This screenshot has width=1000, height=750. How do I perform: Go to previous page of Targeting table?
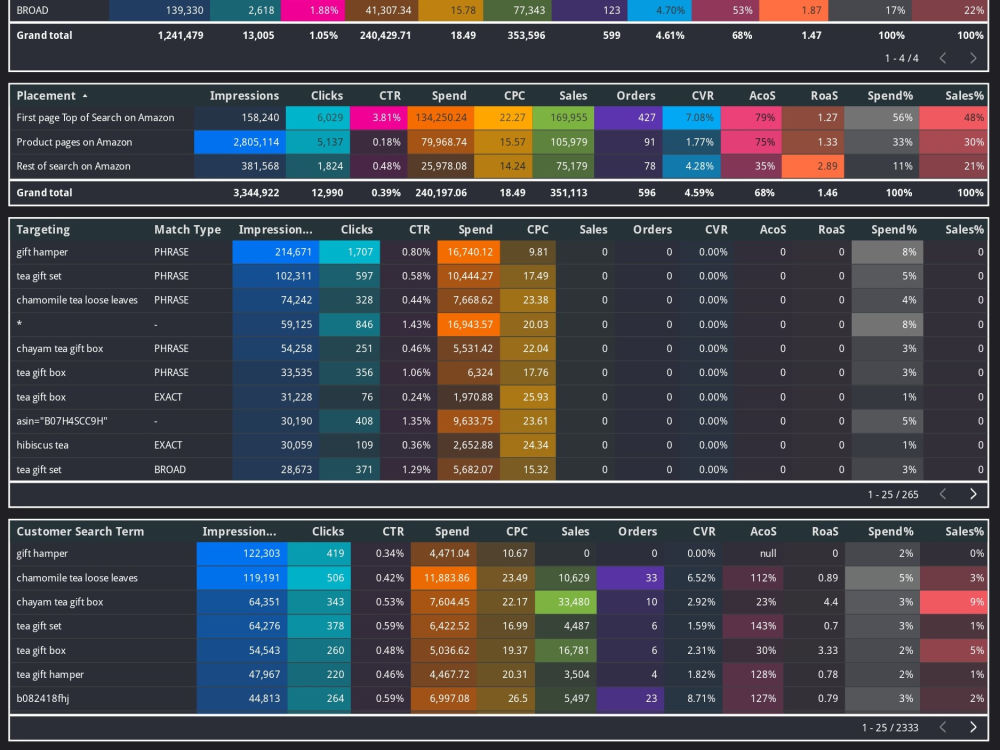coord(943,494)
